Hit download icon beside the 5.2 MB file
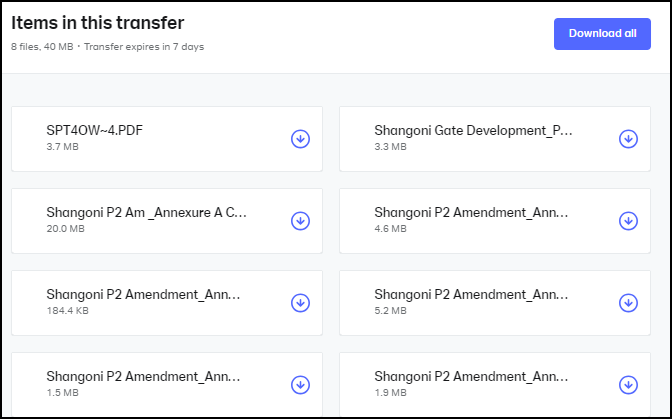Screen dimensions: 672x419 pyautogui.click(x=628, y=302)
